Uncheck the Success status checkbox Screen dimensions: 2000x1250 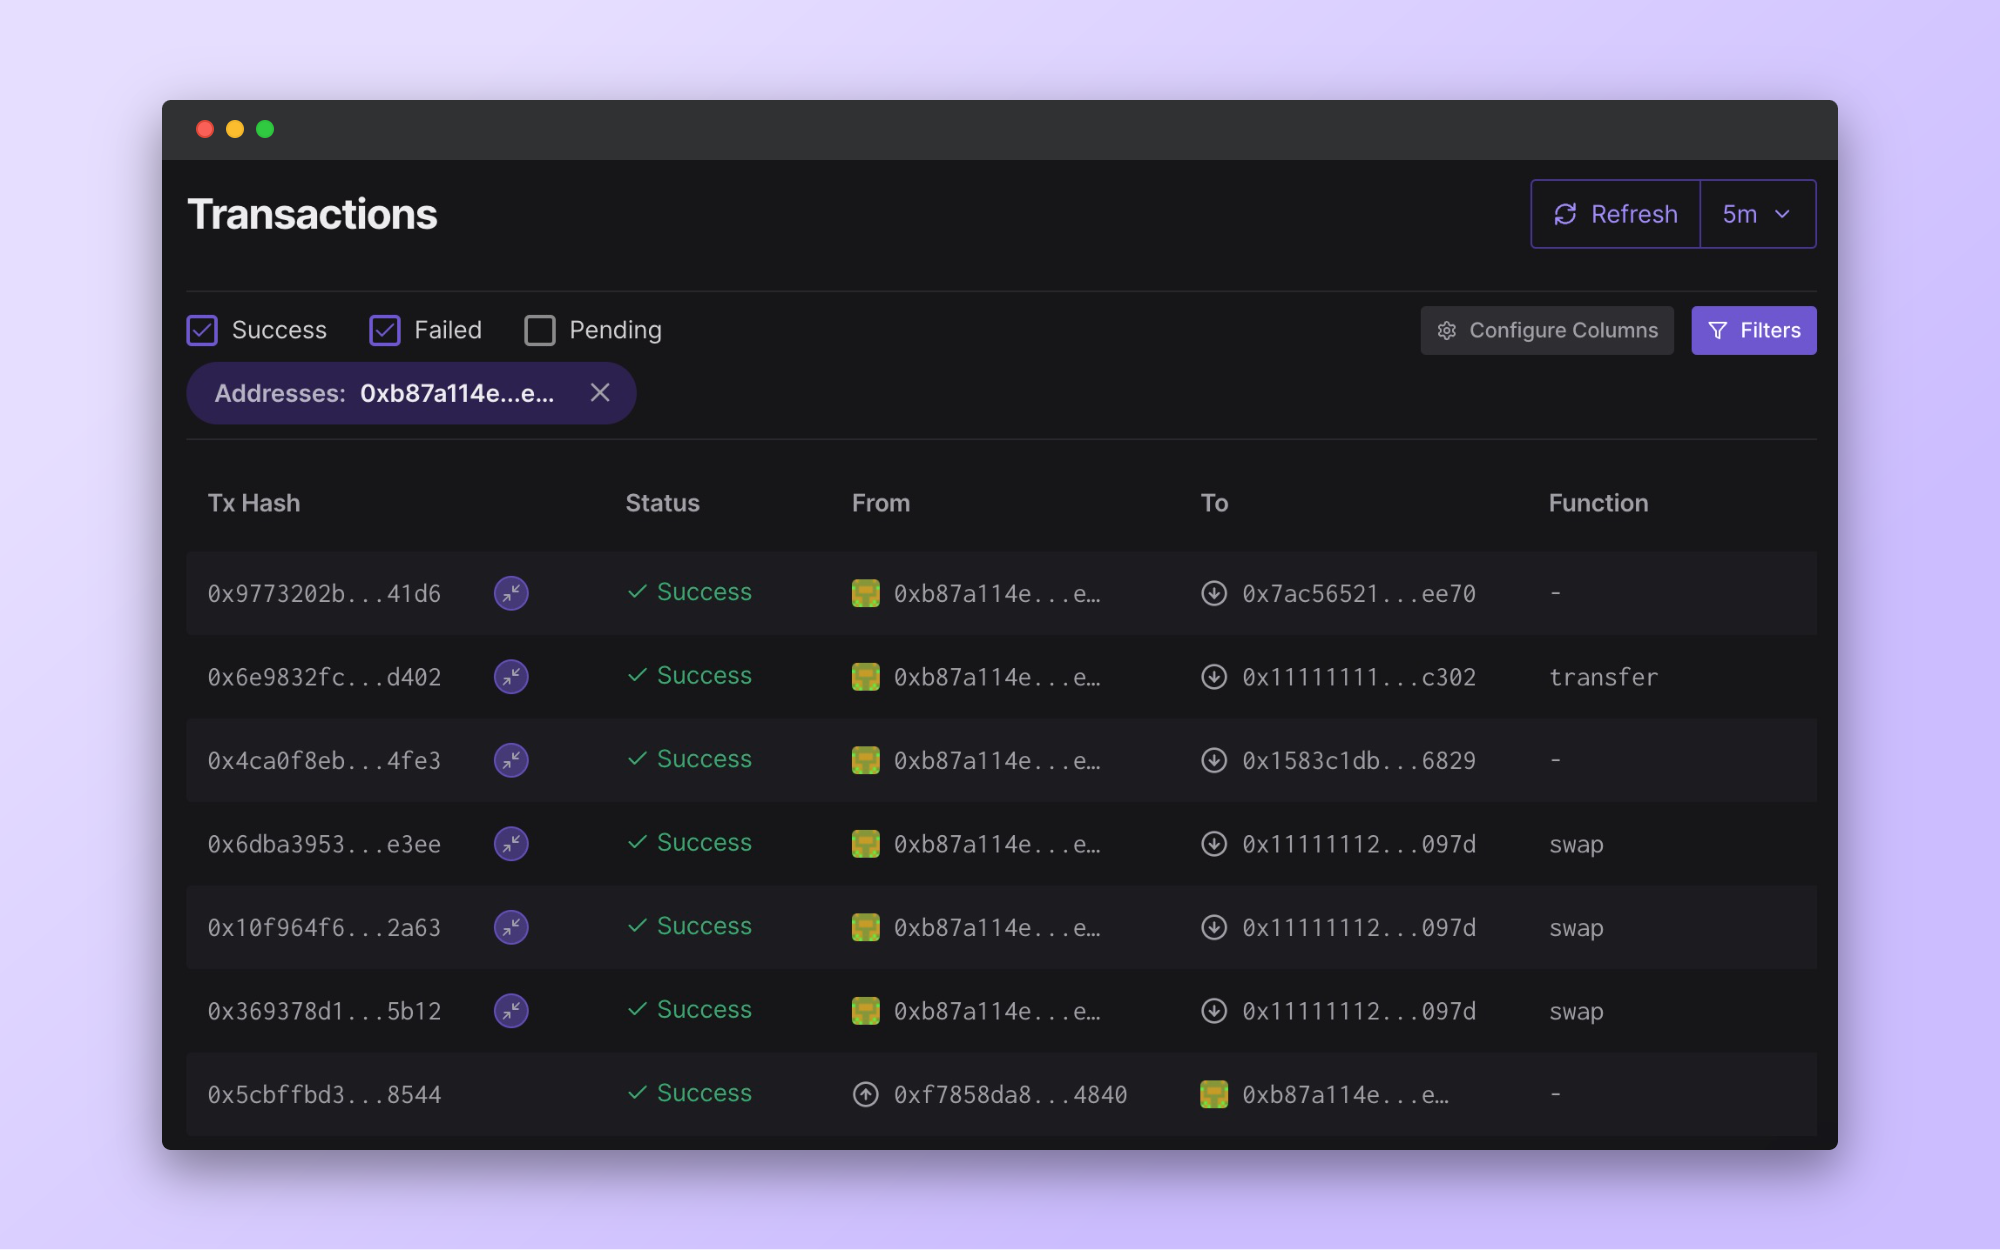tap(202, 330)
